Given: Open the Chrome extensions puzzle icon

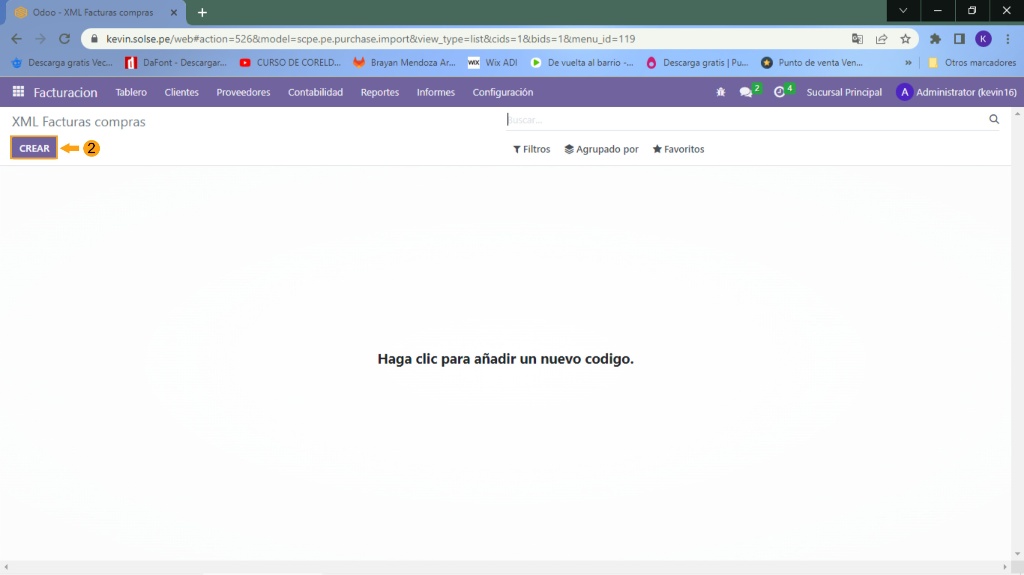Looking at the screenshot, I should 935,39.
